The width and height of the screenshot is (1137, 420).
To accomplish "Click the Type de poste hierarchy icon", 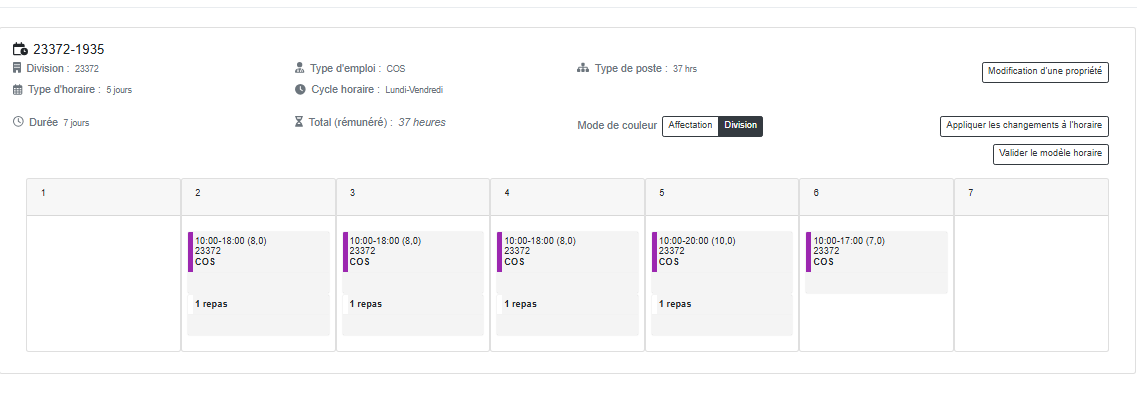I will (x=583, y=68).
